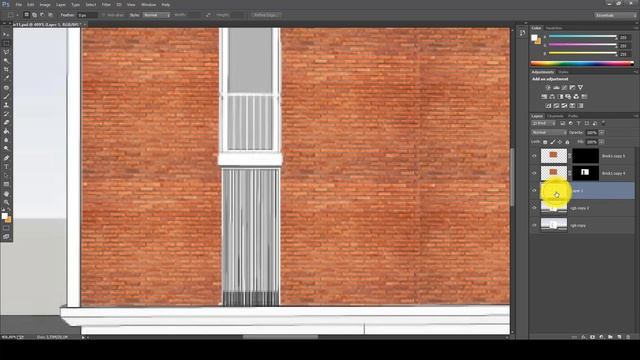Viewport: 640px width, 360px height.
Task: Toggle eye of right copy 2 layer
Action: 534,208
